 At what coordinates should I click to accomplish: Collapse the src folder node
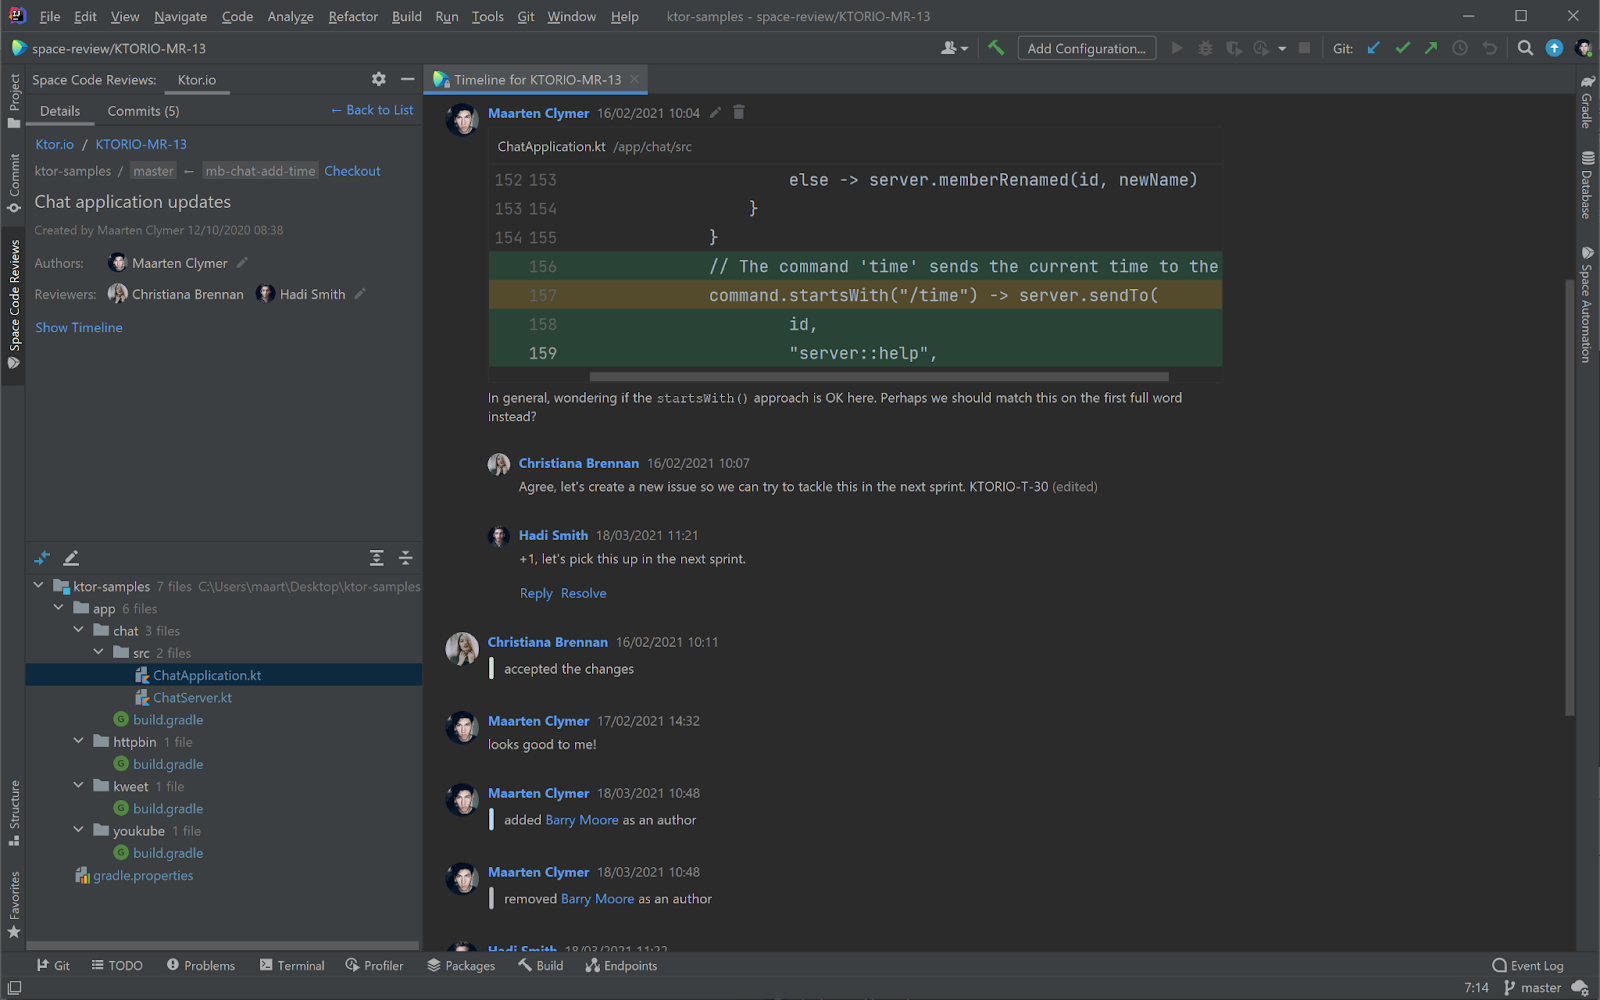point(98,652)
